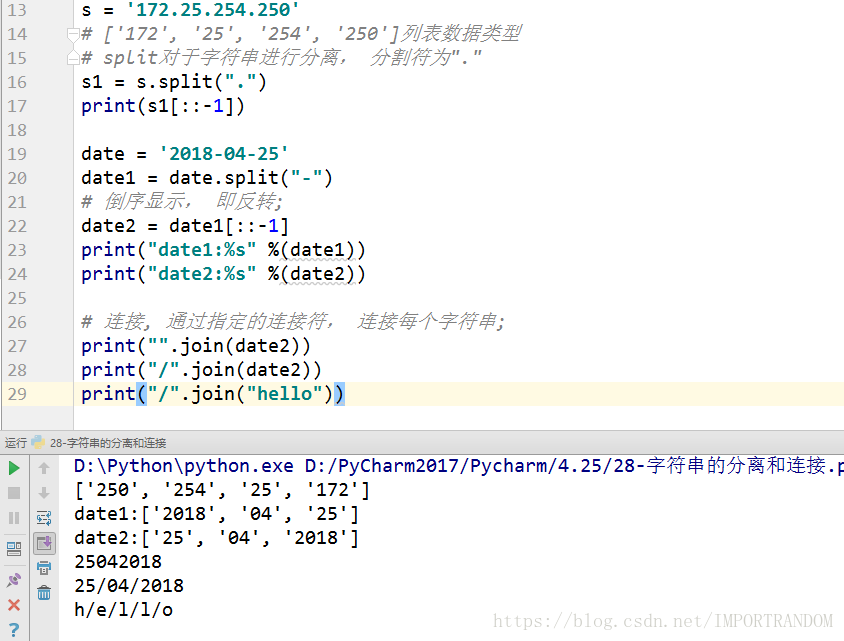This screenshot has width=844, height=641.
Task: Collapse the comment fold marker on line 14
Action: [x=73, y=34]
